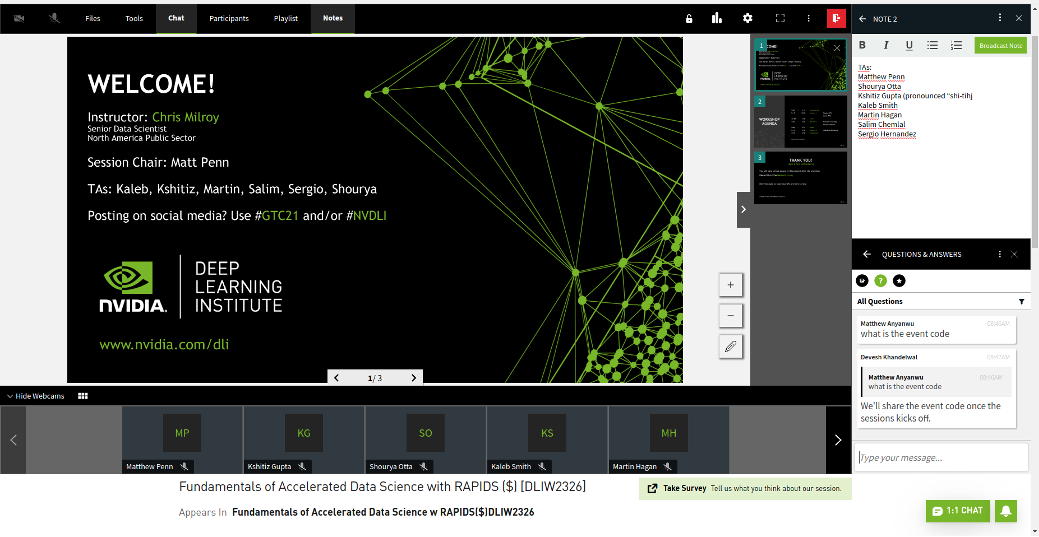Insert numbered list in note
This screenshot has width=1039, height=537.
[956, 45]
